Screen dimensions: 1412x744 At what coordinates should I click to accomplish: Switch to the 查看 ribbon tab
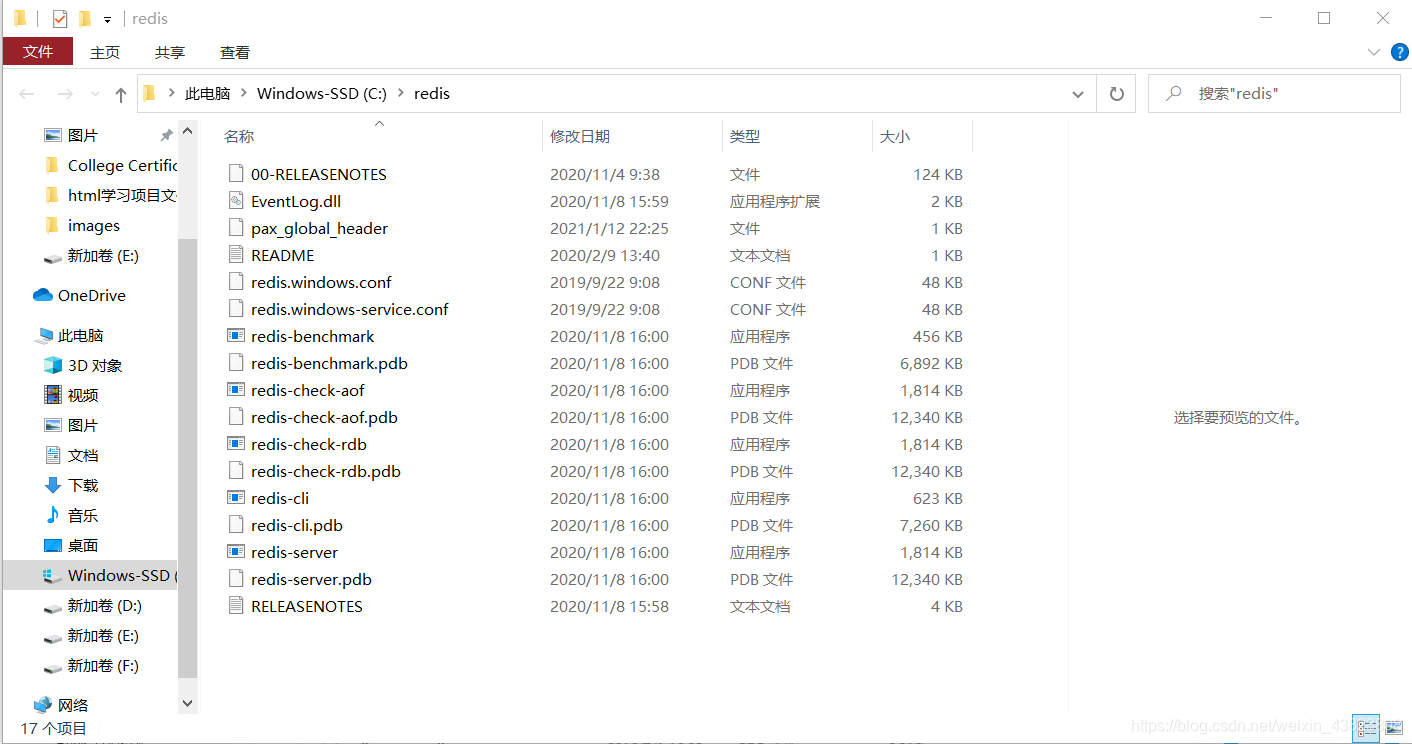click(235, 52)
